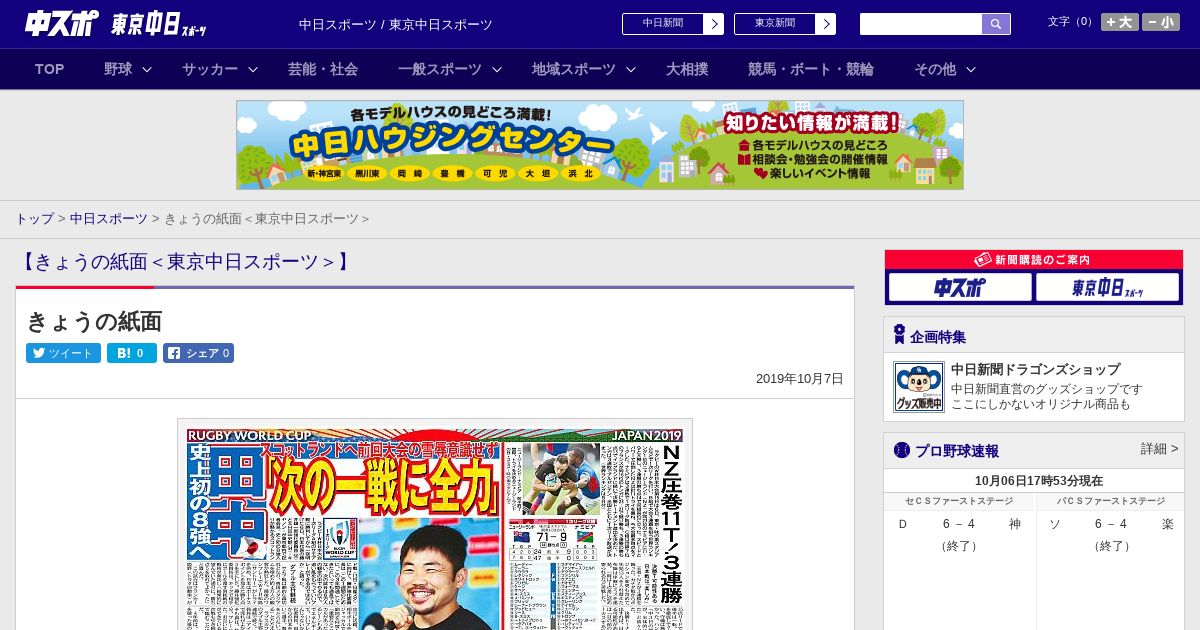
Task: Decrease text size with －小 button
Action: click(x=1161, y=22)
